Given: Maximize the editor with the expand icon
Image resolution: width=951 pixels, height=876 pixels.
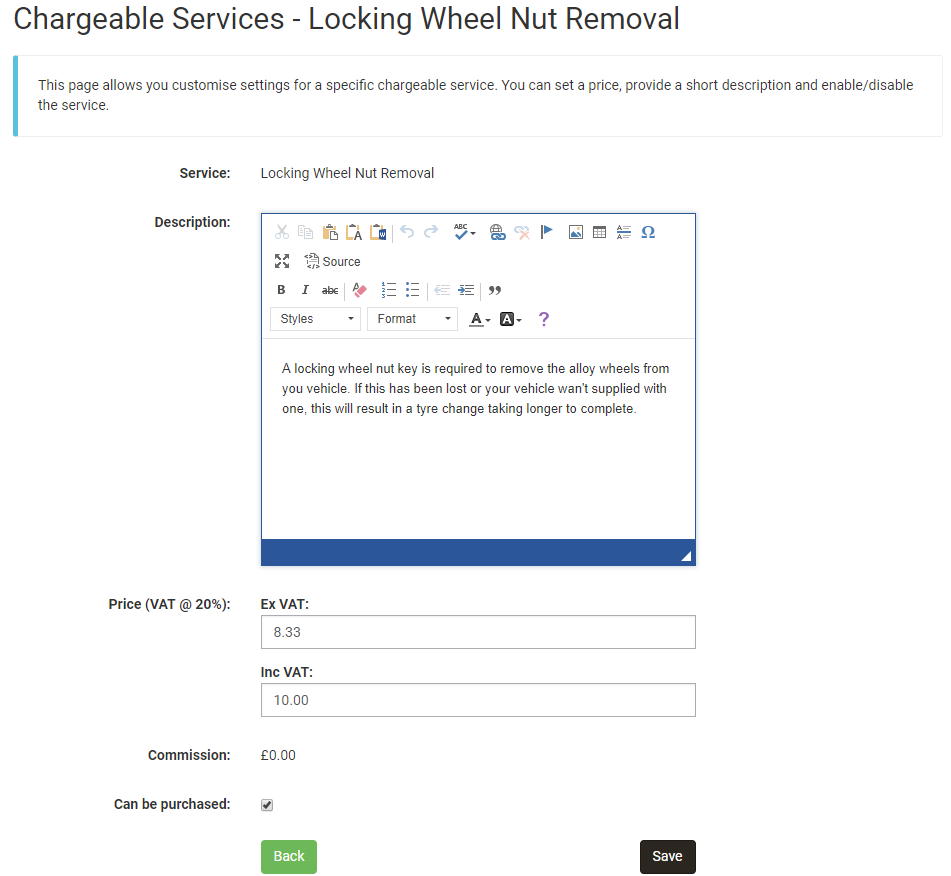Looking at the screenshot, I should click(282, 261).
